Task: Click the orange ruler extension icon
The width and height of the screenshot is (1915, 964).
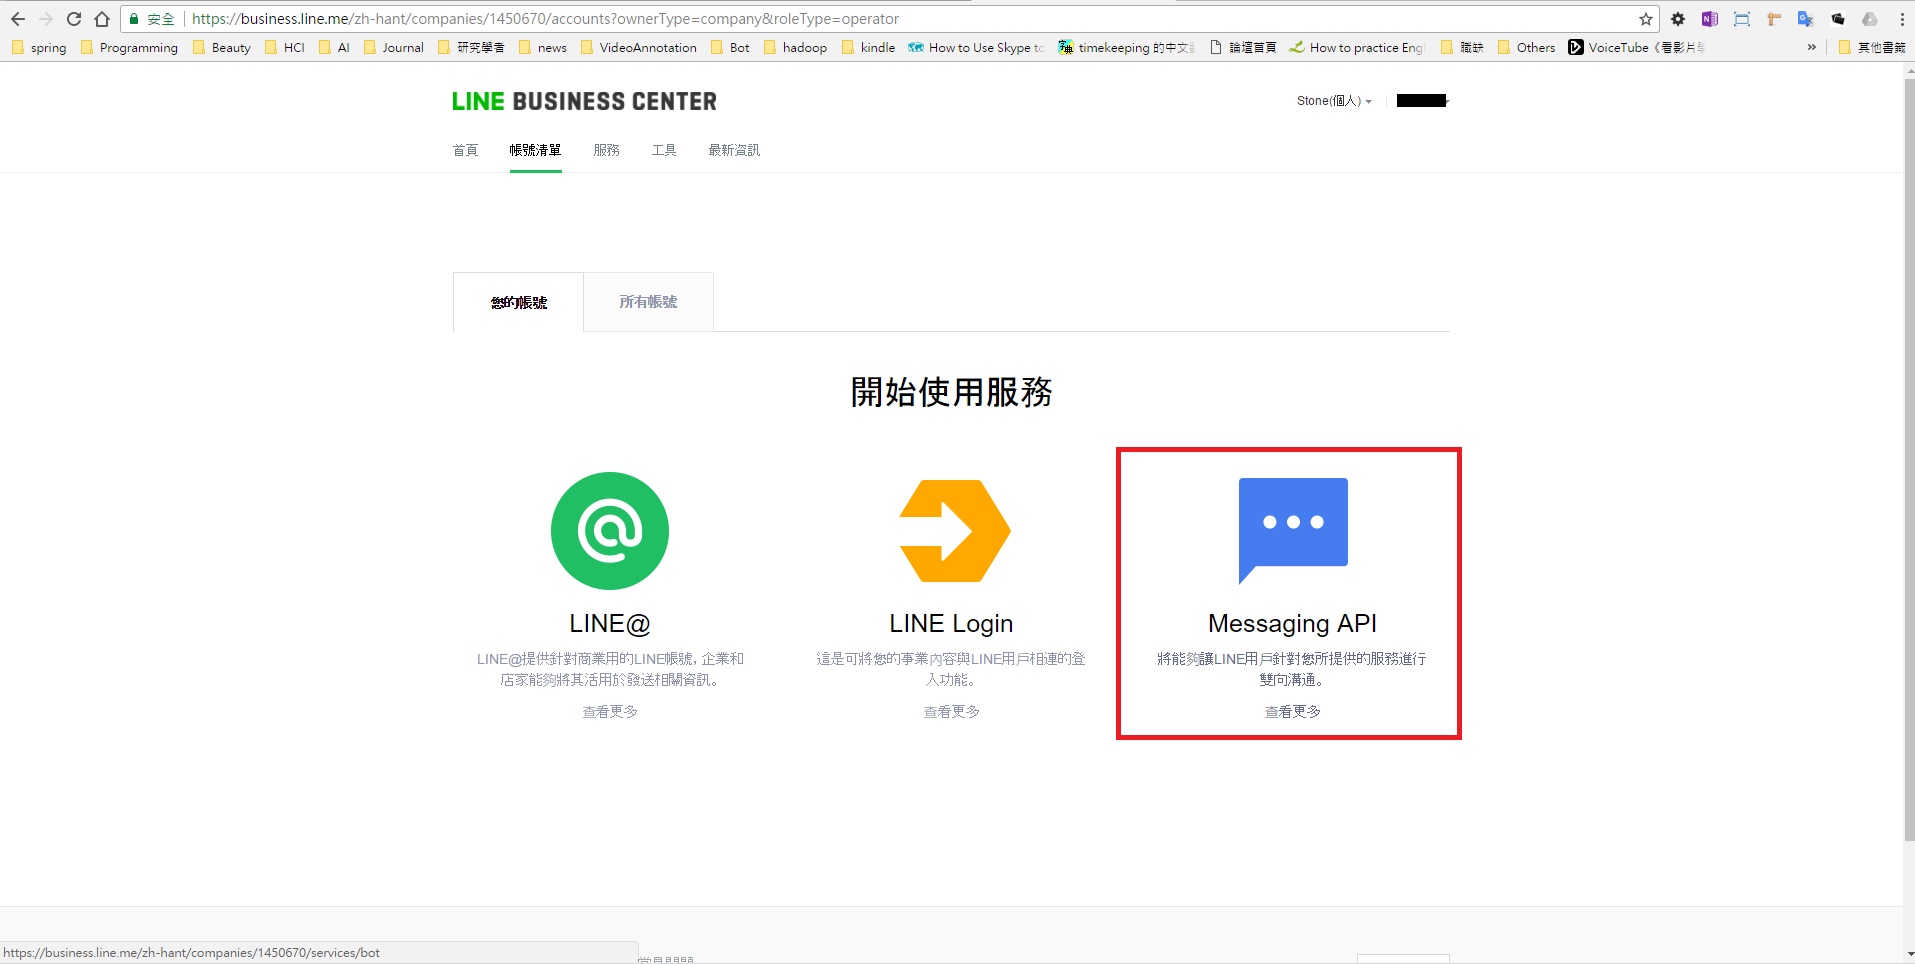Action: point(1774,19)
